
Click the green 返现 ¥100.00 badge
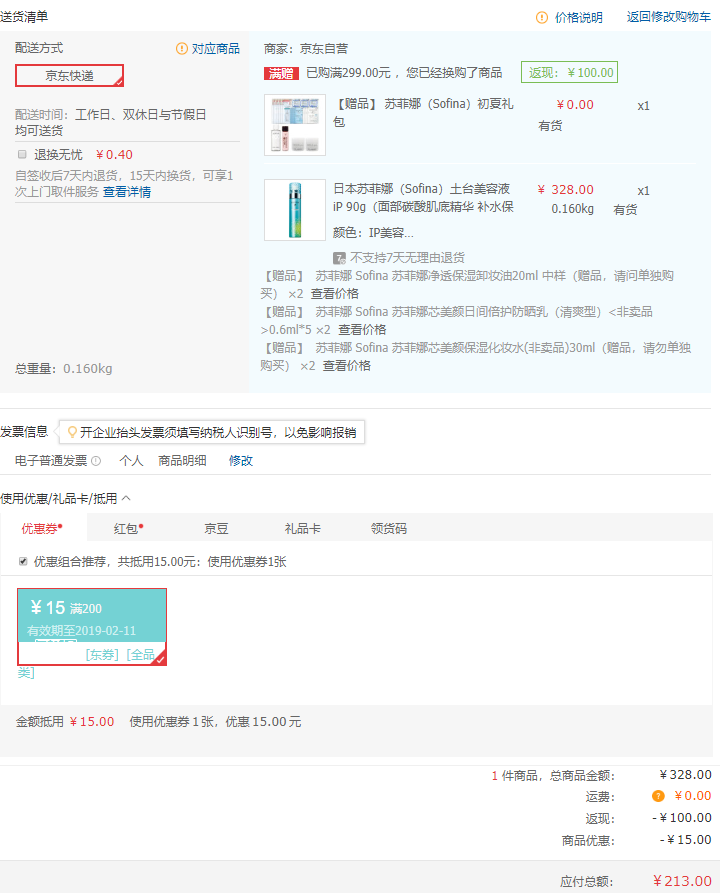click(x=570, y=72)
